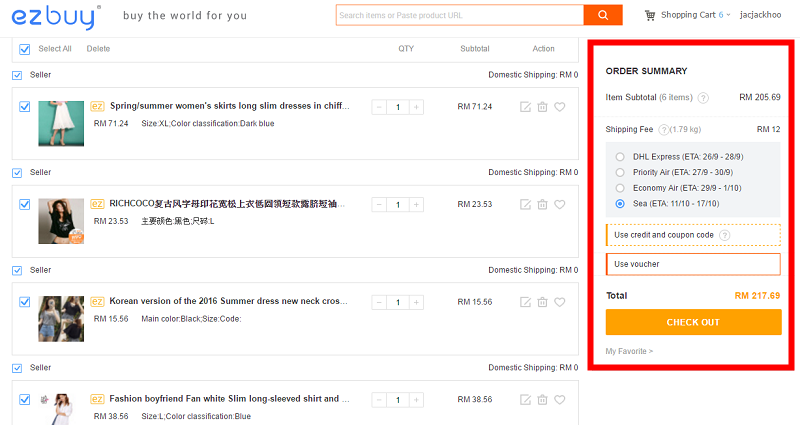The height and width of the screenshot is (425, 800).
Task: Open Shopping Cart dropdown arrow
Action: point(728,15)
